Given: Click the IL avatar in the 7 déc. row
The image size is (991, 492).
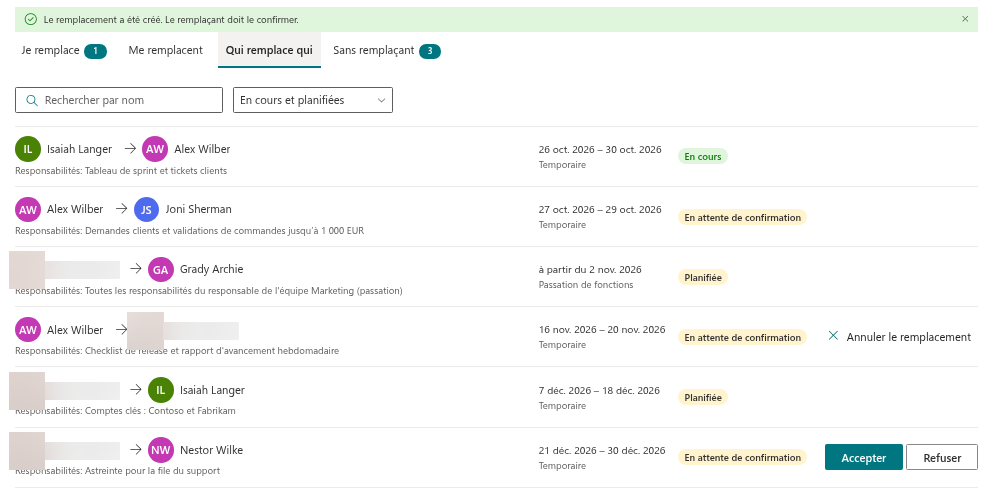Looking at the screenshot, I should click(x=161, y=390).
